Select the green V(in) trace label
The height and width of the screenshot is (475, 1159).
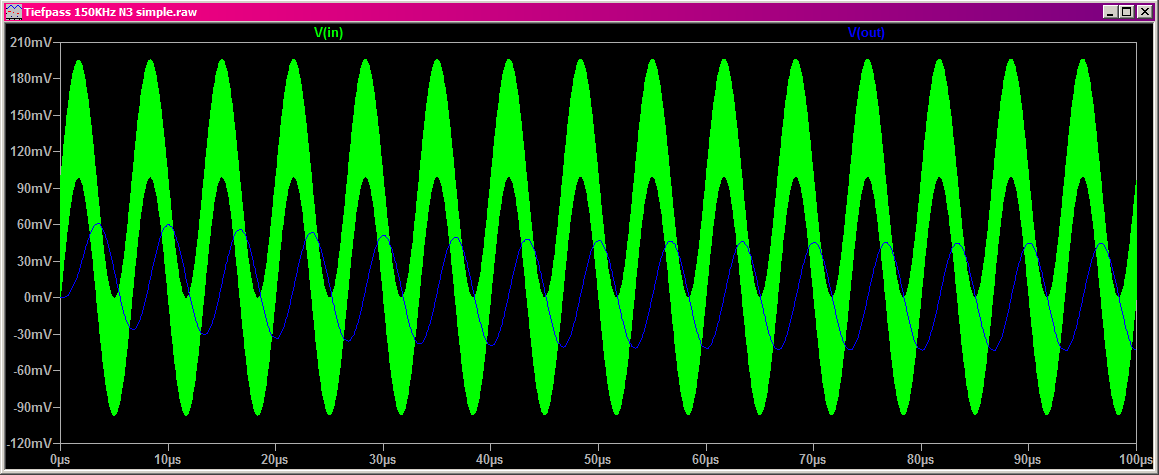[330, 32]
